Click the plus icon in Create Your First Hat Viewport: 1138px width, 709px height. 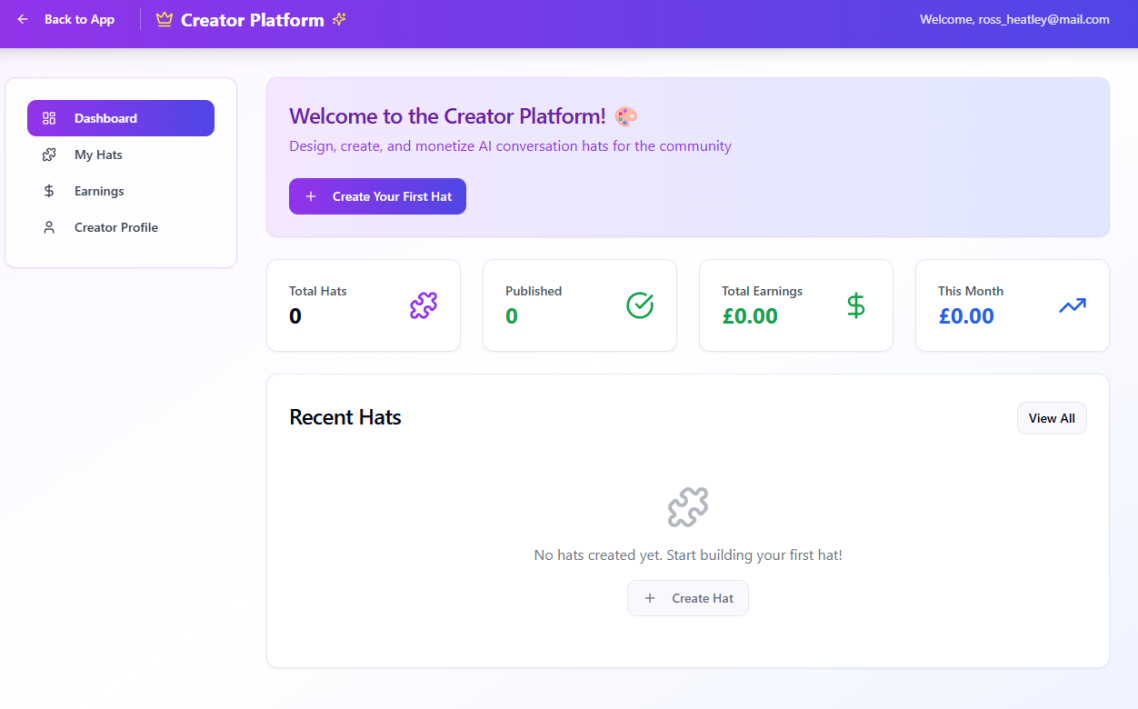coord(311,197)
